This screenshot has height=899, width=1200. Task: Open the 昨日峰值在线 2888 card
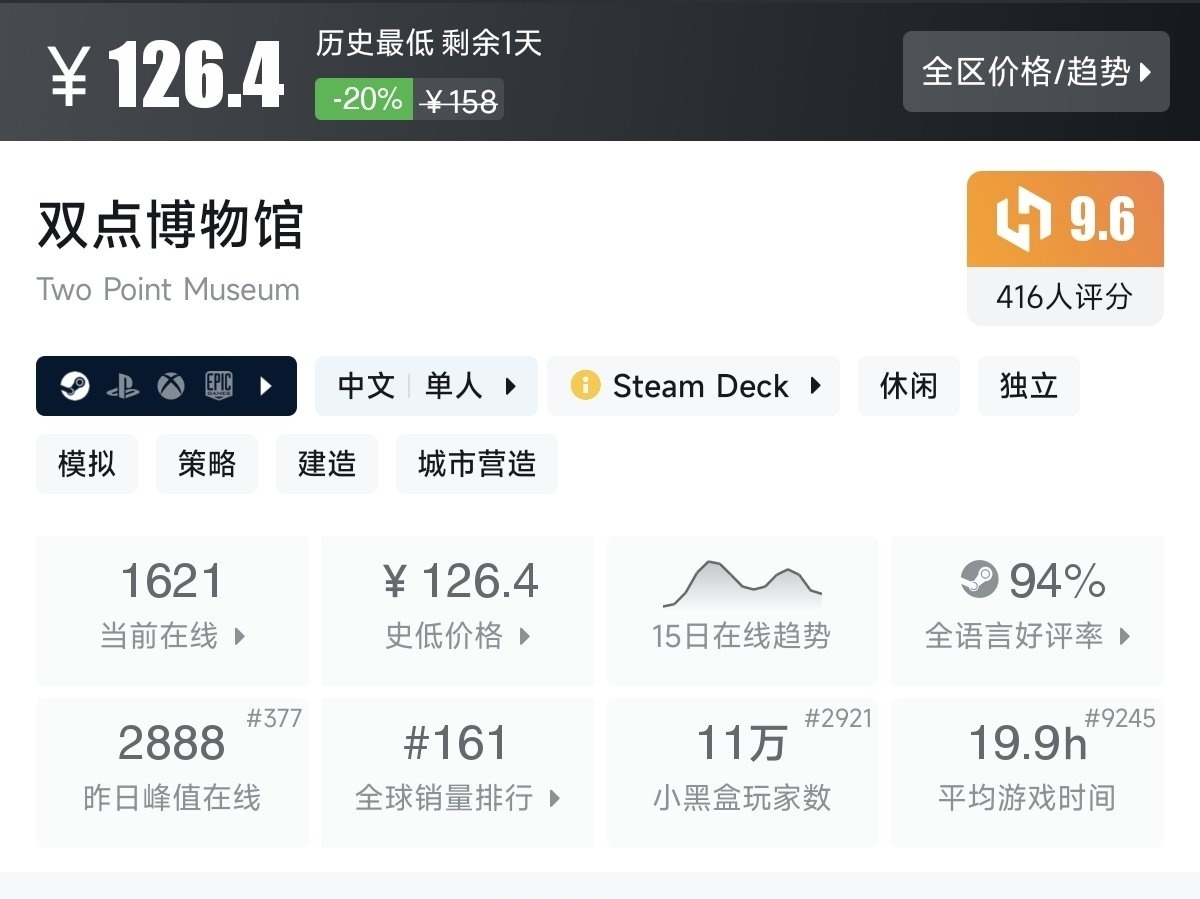(172, 773)
